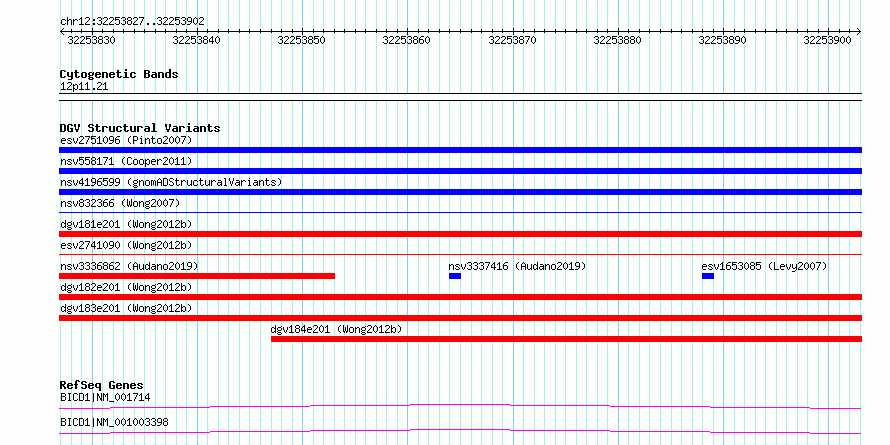Click ruler position 32253870

tap(513, 40)
